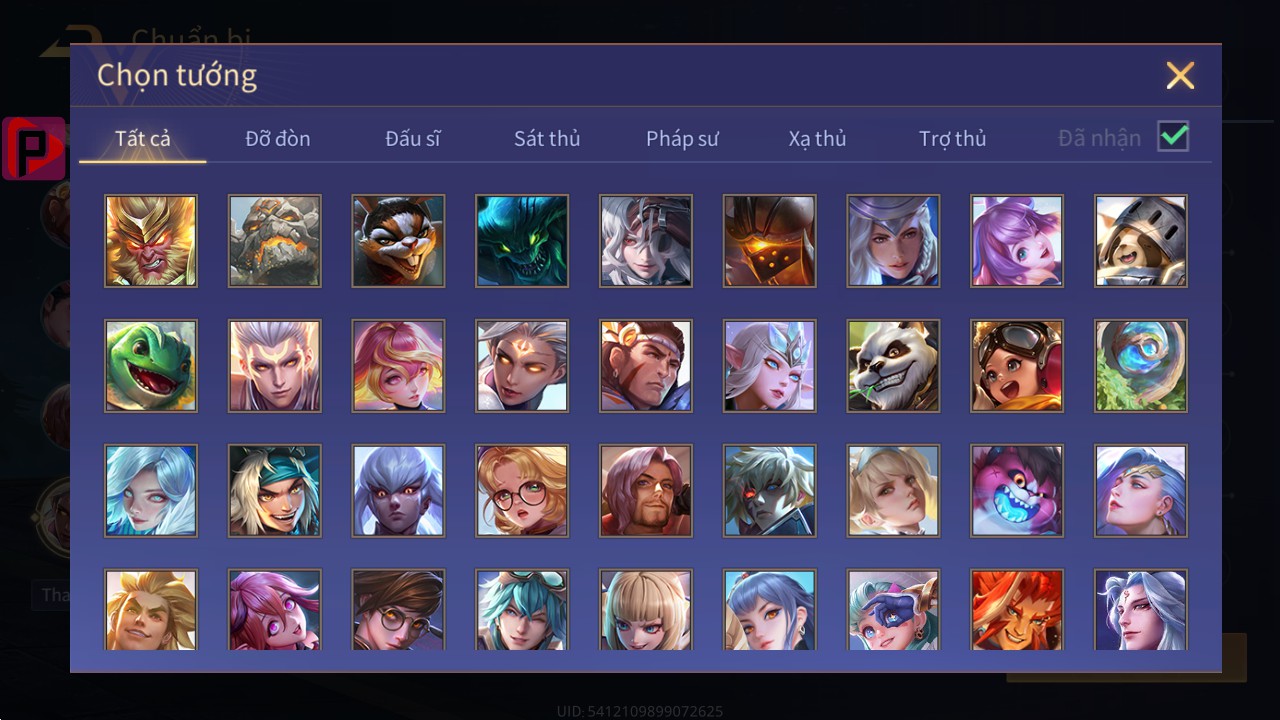The height and width of the screenshot is (720, 1280).
Task: Select the blonde girl with round glasses
Action: (522, 491)
